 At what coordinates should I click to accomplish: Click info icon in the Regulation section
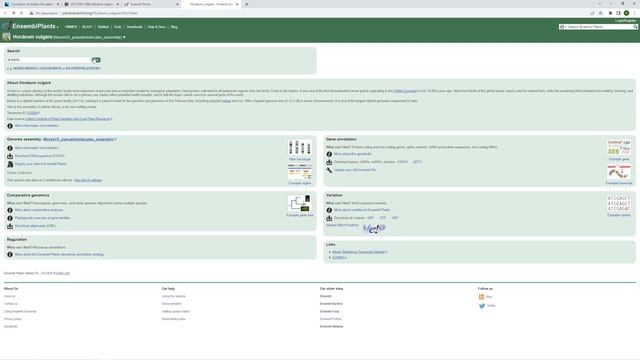[x=10, y=254]
